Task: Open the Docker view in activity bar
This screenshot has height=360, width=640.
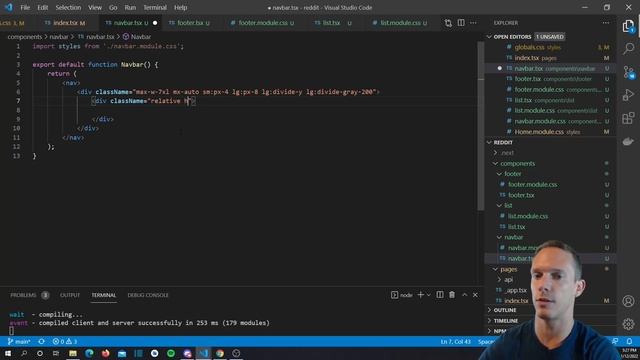Action: point(628,141)
